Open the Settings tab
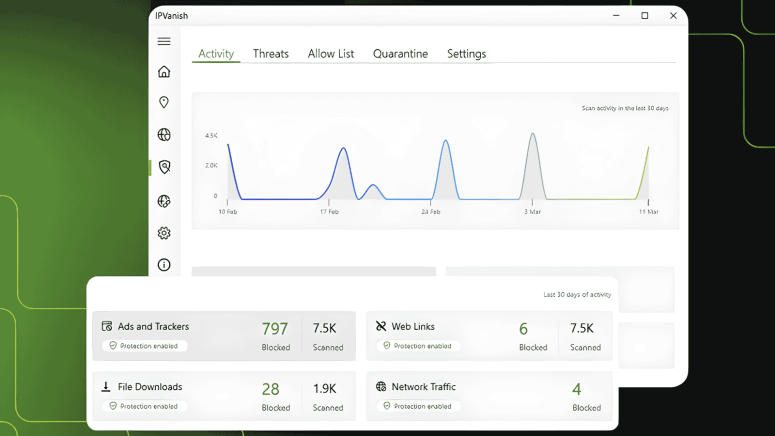 (x=466, y=54)
